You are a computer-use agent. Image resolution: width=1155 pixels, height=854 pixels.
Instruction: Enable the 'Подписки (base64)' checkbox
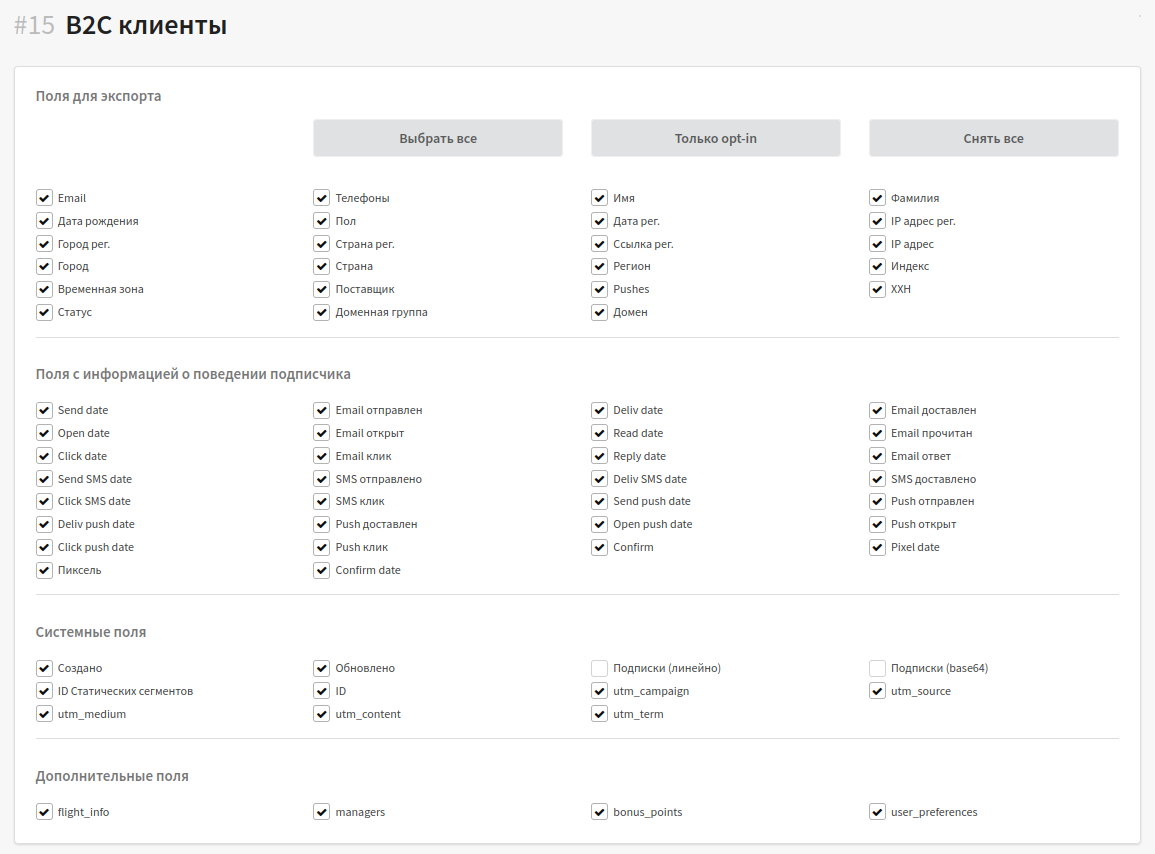[x=877, y=668]
